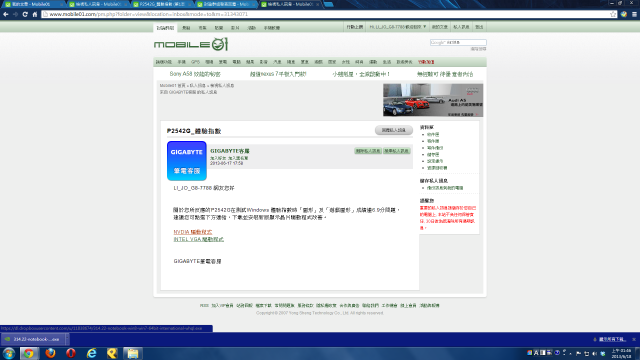Click the extension icon beside the bookmark star
The width and height of the screenshot is (640, 360).
624,14
